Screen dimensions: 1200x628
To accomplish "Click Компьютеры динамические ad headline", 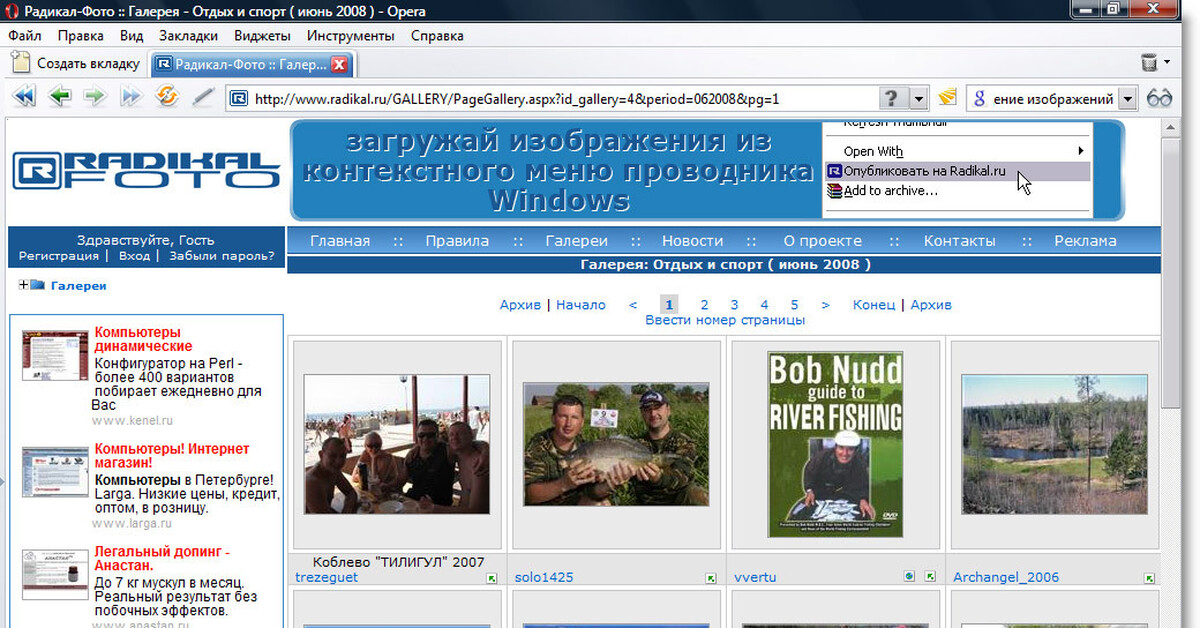I will [x=144, y=340].
